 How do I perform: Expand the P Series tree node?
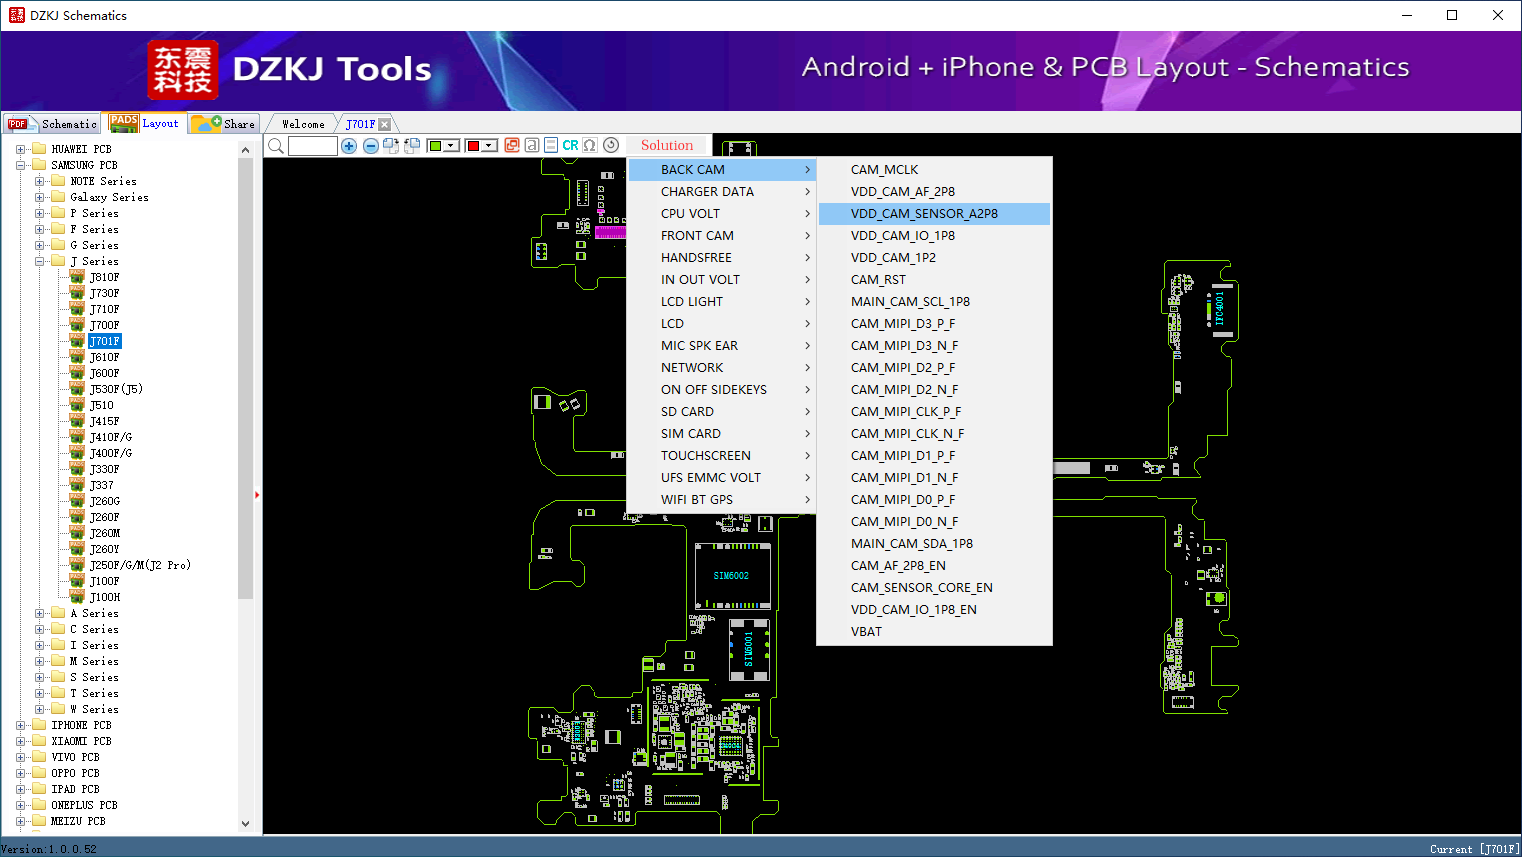(x=39, y=213)
